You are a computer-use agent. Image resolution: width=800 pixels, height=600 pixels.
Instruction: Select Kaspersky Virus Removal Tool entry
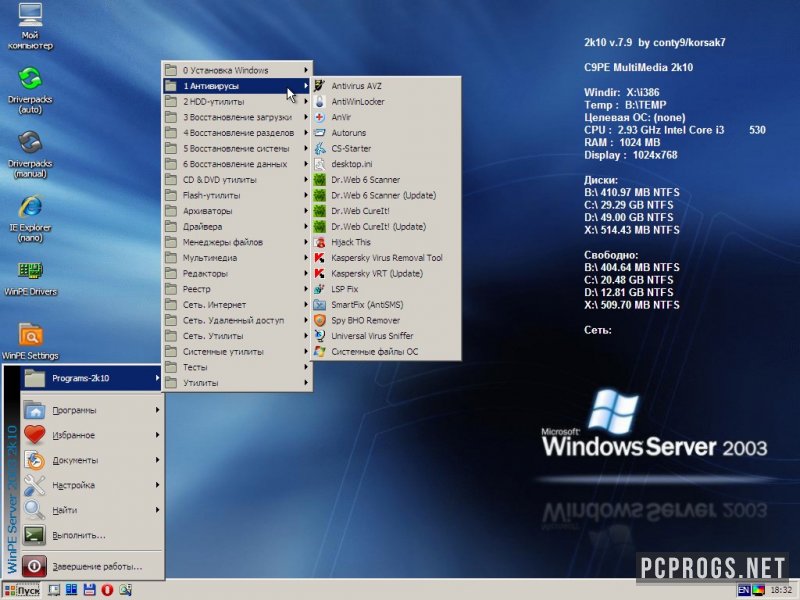[386, 258]
